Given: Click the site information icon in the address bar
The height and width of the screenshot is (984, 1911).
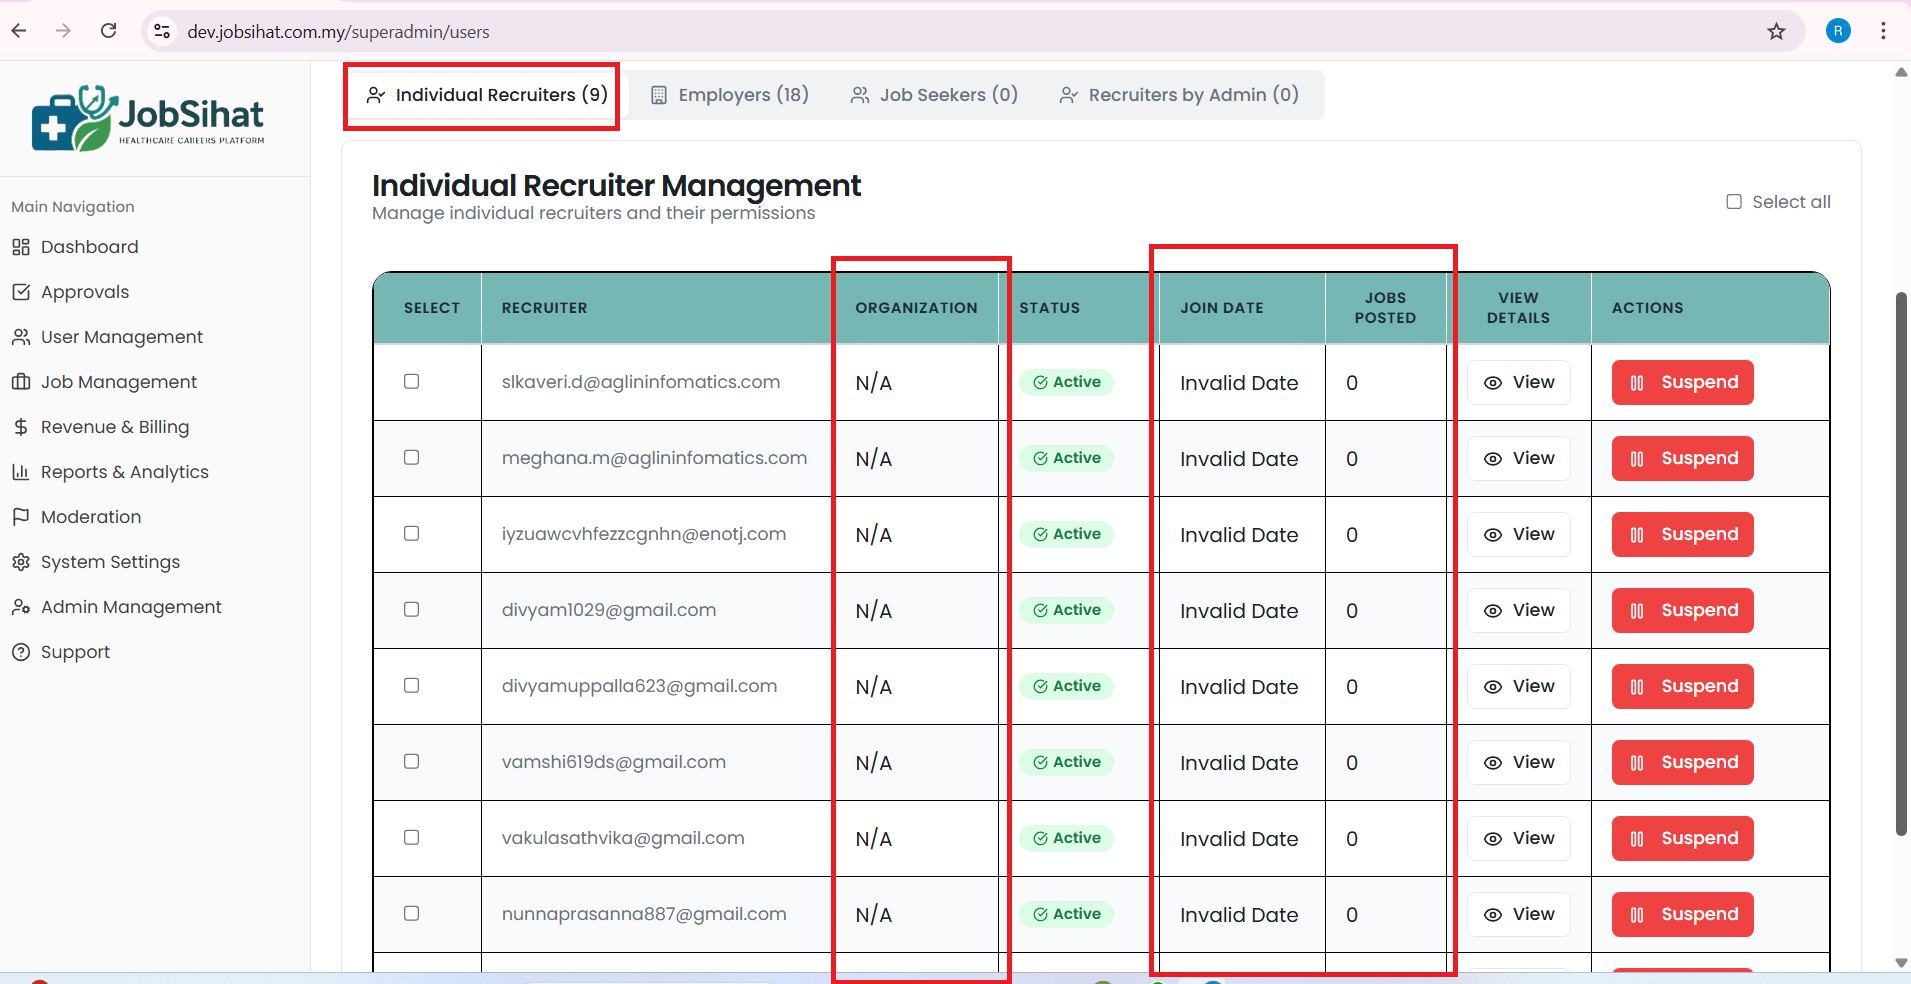Looking at the screenshot, I should pos(162,31).
